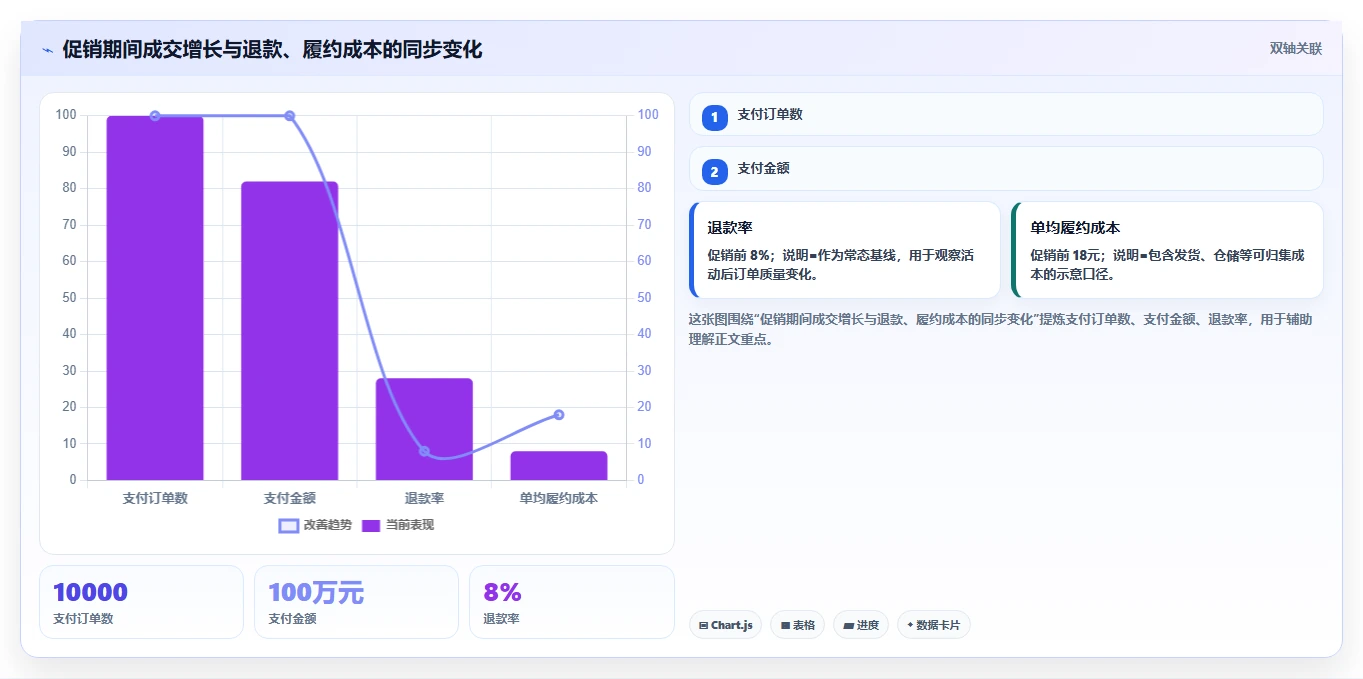1363x679 pixels.
Task: Click the summary paragraph starting 这张图围绕
Action: pyautogui.click(x=1000, y=329)
